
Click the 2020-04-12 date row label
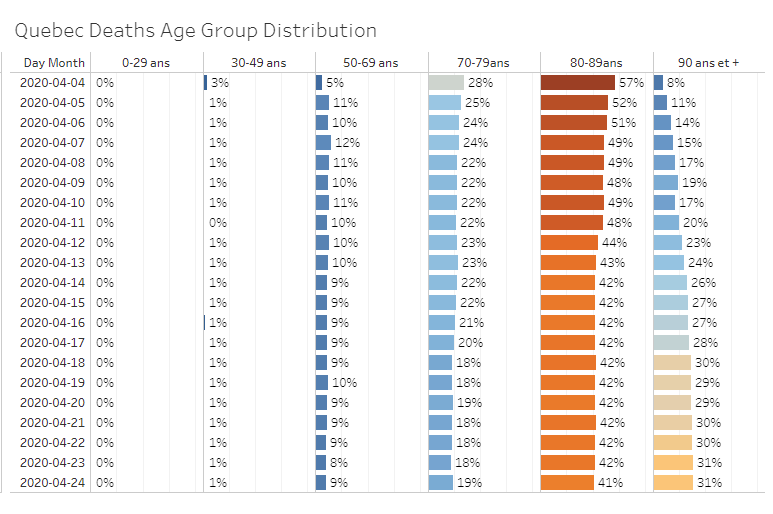(54, 243)
